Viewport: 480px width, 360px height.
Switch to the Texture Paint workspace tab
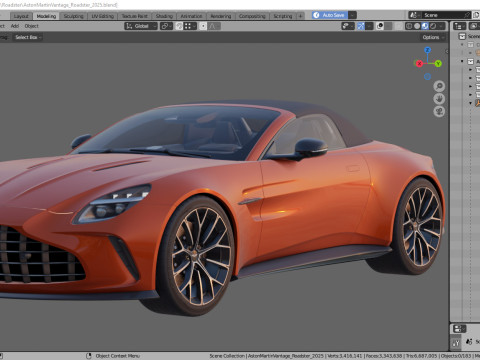click(x=134, y=16)
